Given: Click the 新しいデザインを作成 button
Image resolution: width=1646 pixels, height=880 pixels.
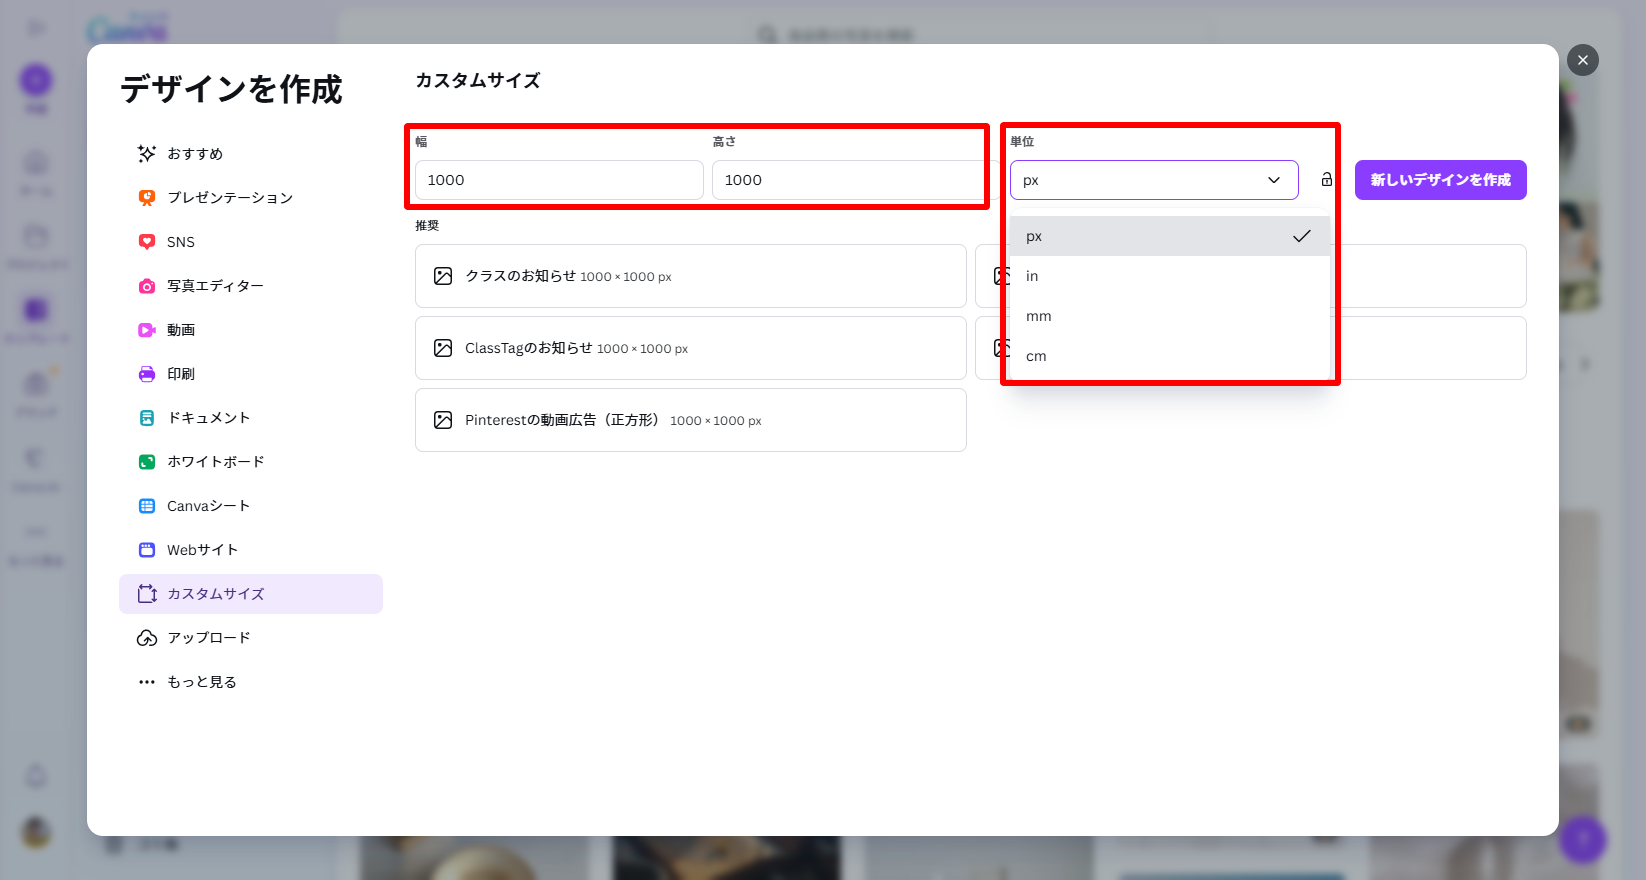Looking at the screenshot, I should 1440,180.
